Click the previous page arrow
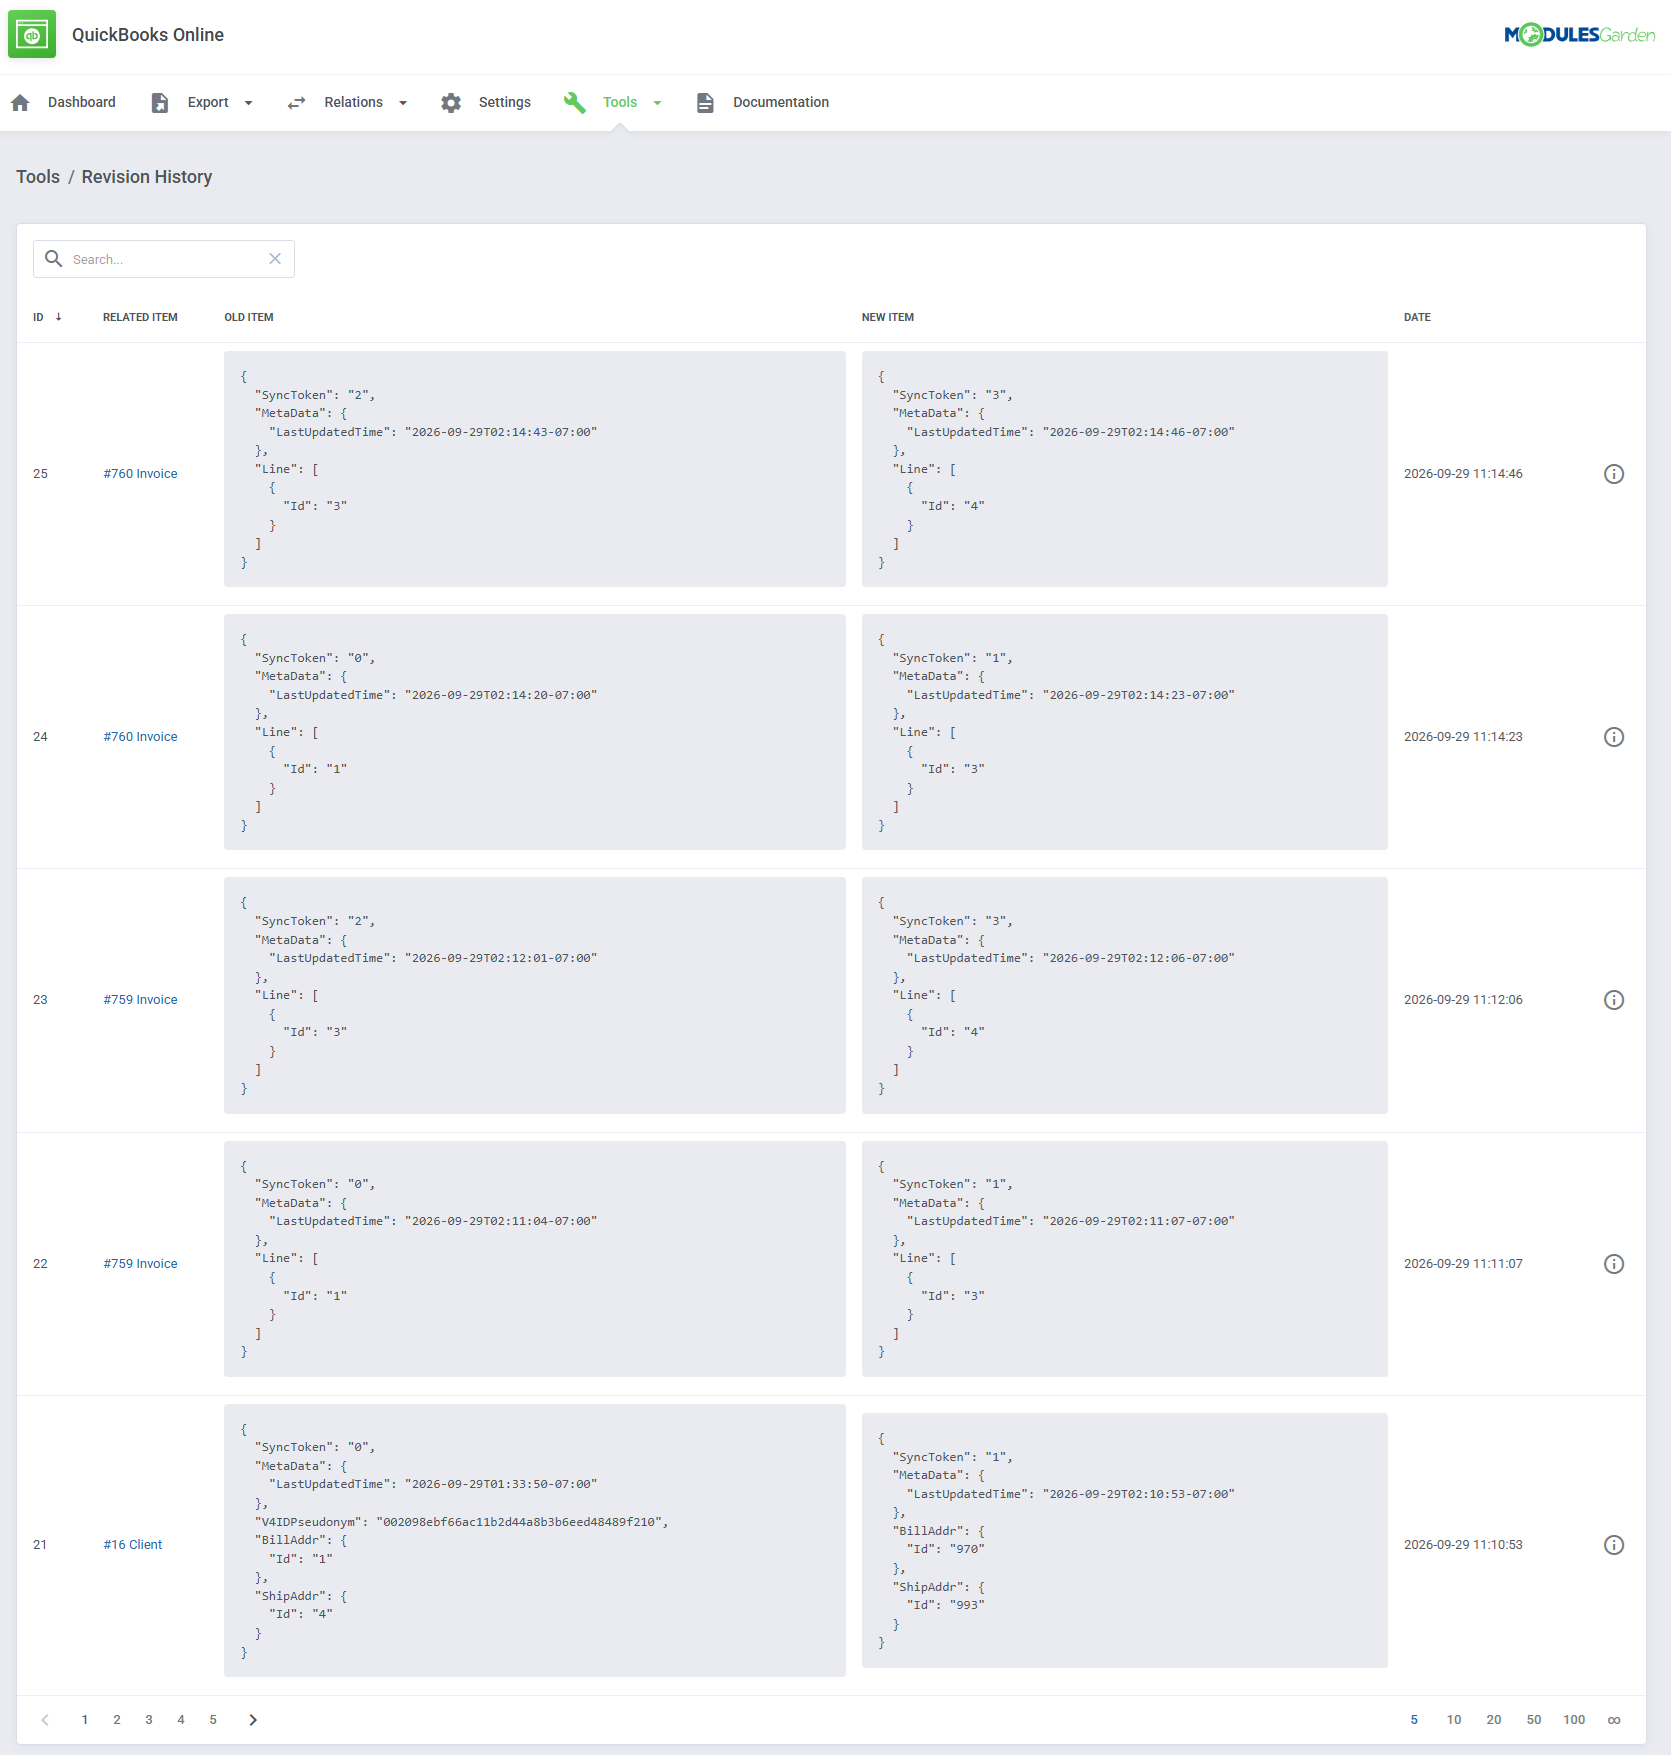This screenshot has width=1671, height=1755. [45, 1720]
